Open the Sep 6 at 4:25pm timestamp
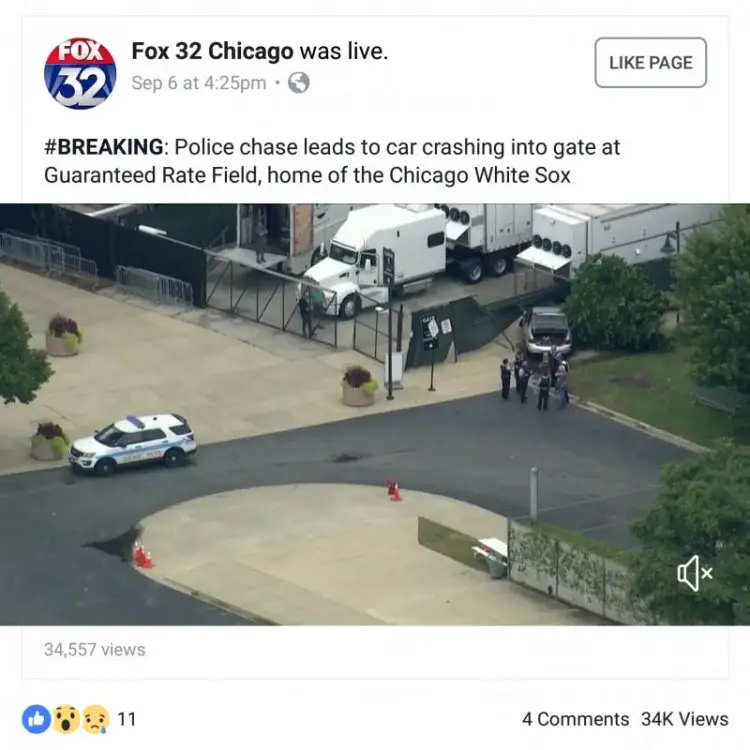This screenshot has width=750, height=750. point(199,83)
